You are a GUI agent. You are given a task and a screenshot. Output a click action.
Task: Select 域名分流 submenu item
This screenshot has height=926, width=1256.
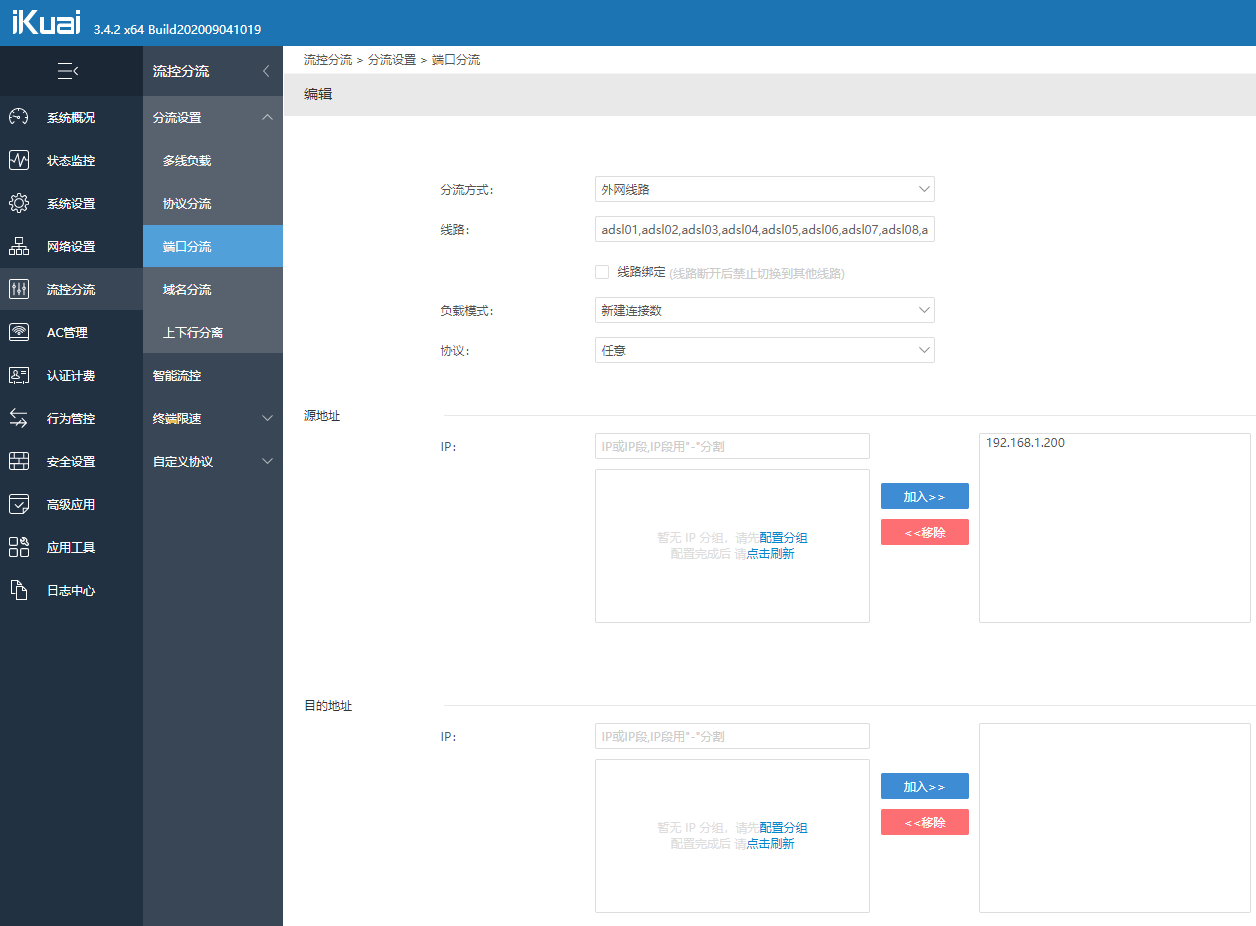click(x=213, y=289)
